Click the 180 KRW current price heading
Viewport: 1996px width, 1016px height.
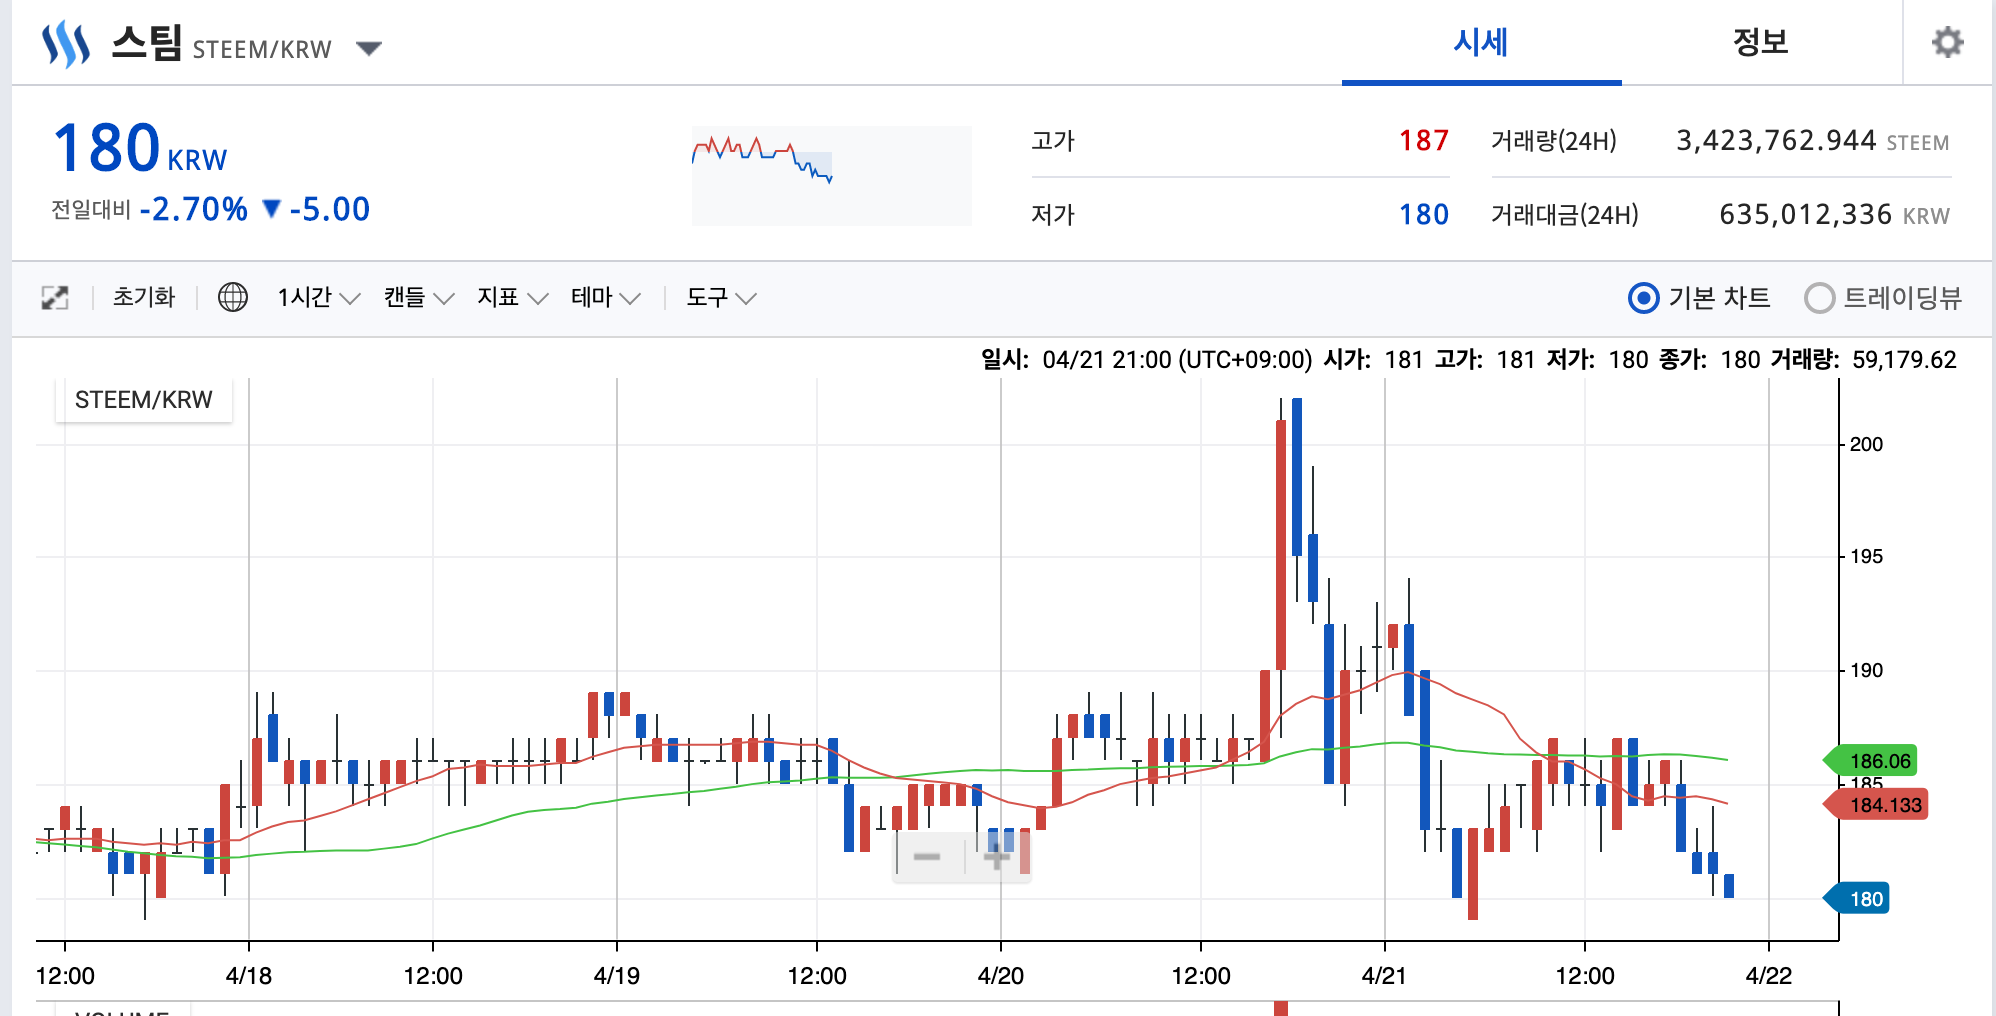tap(140, 148)
